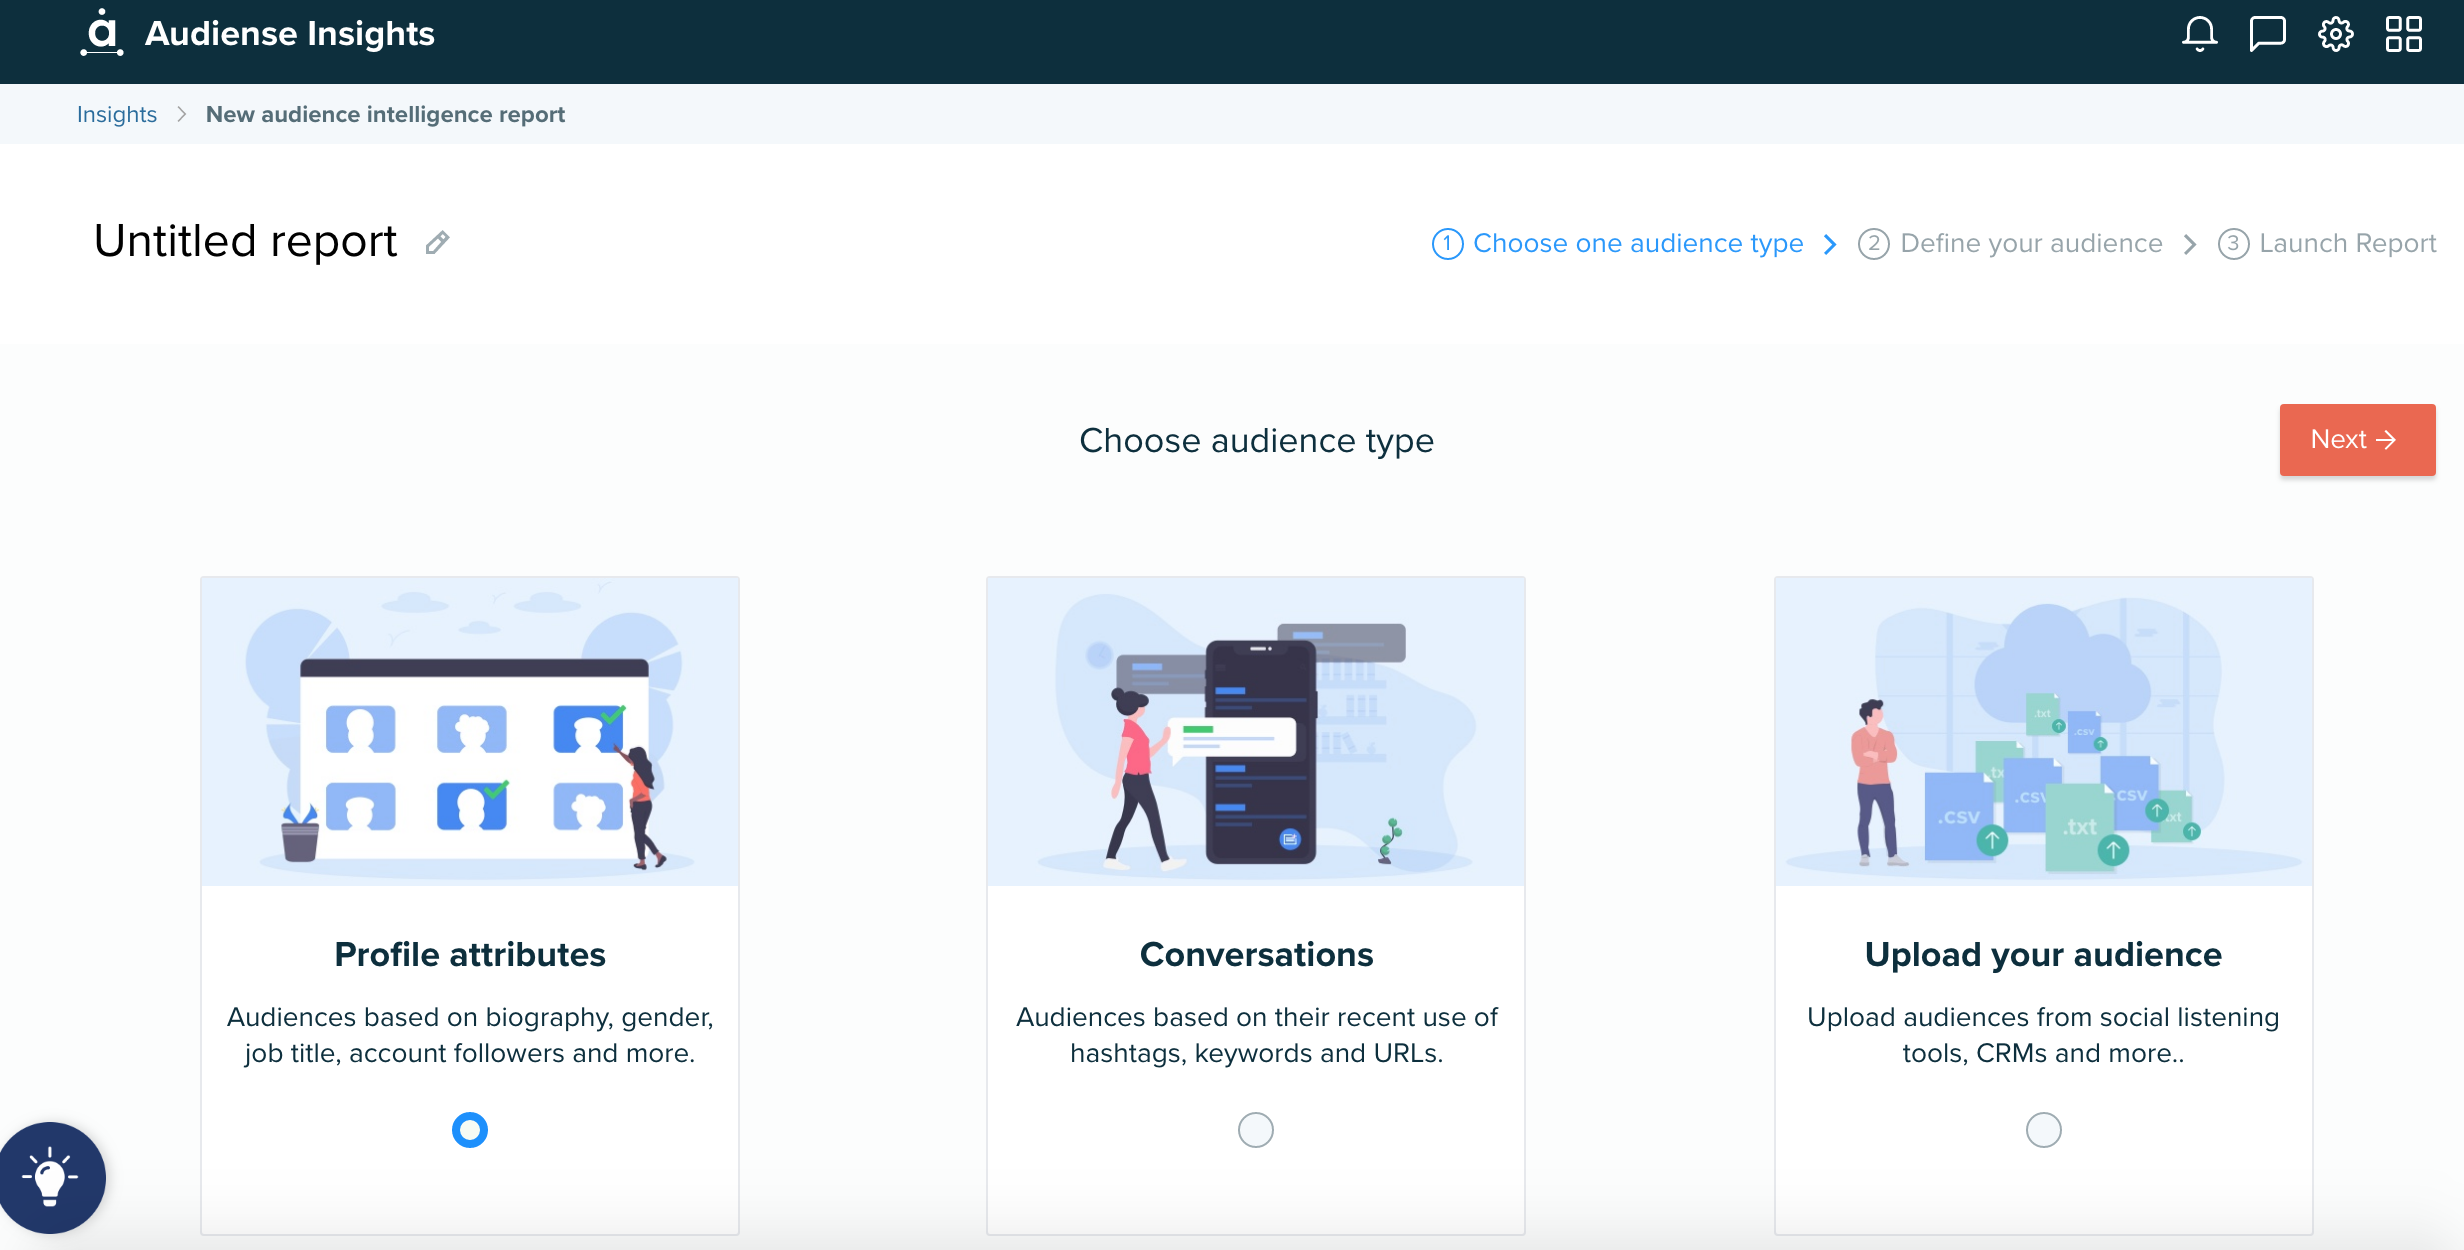Select the Define your audience step

coord(2031,243)
